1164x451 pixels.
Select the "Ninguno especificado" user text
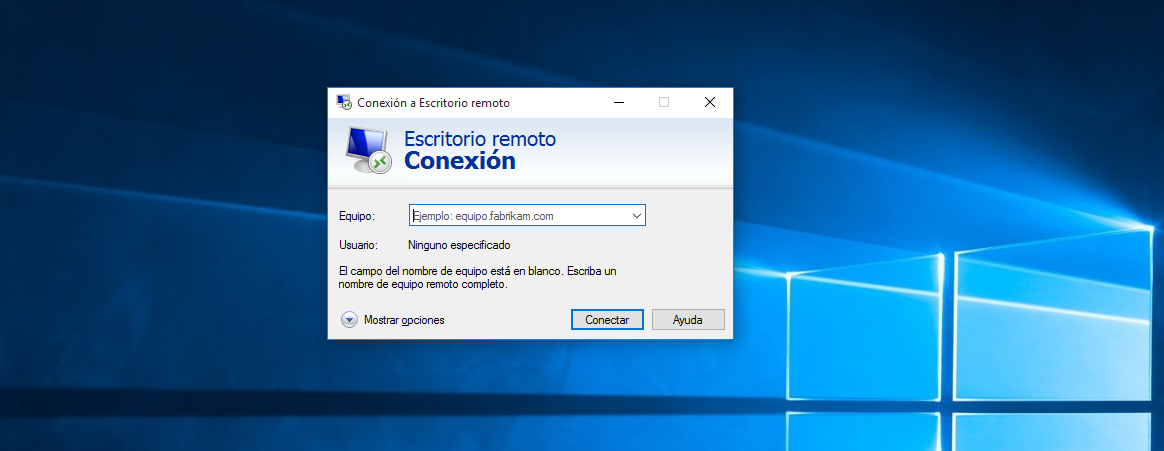[x=459, y=245]
